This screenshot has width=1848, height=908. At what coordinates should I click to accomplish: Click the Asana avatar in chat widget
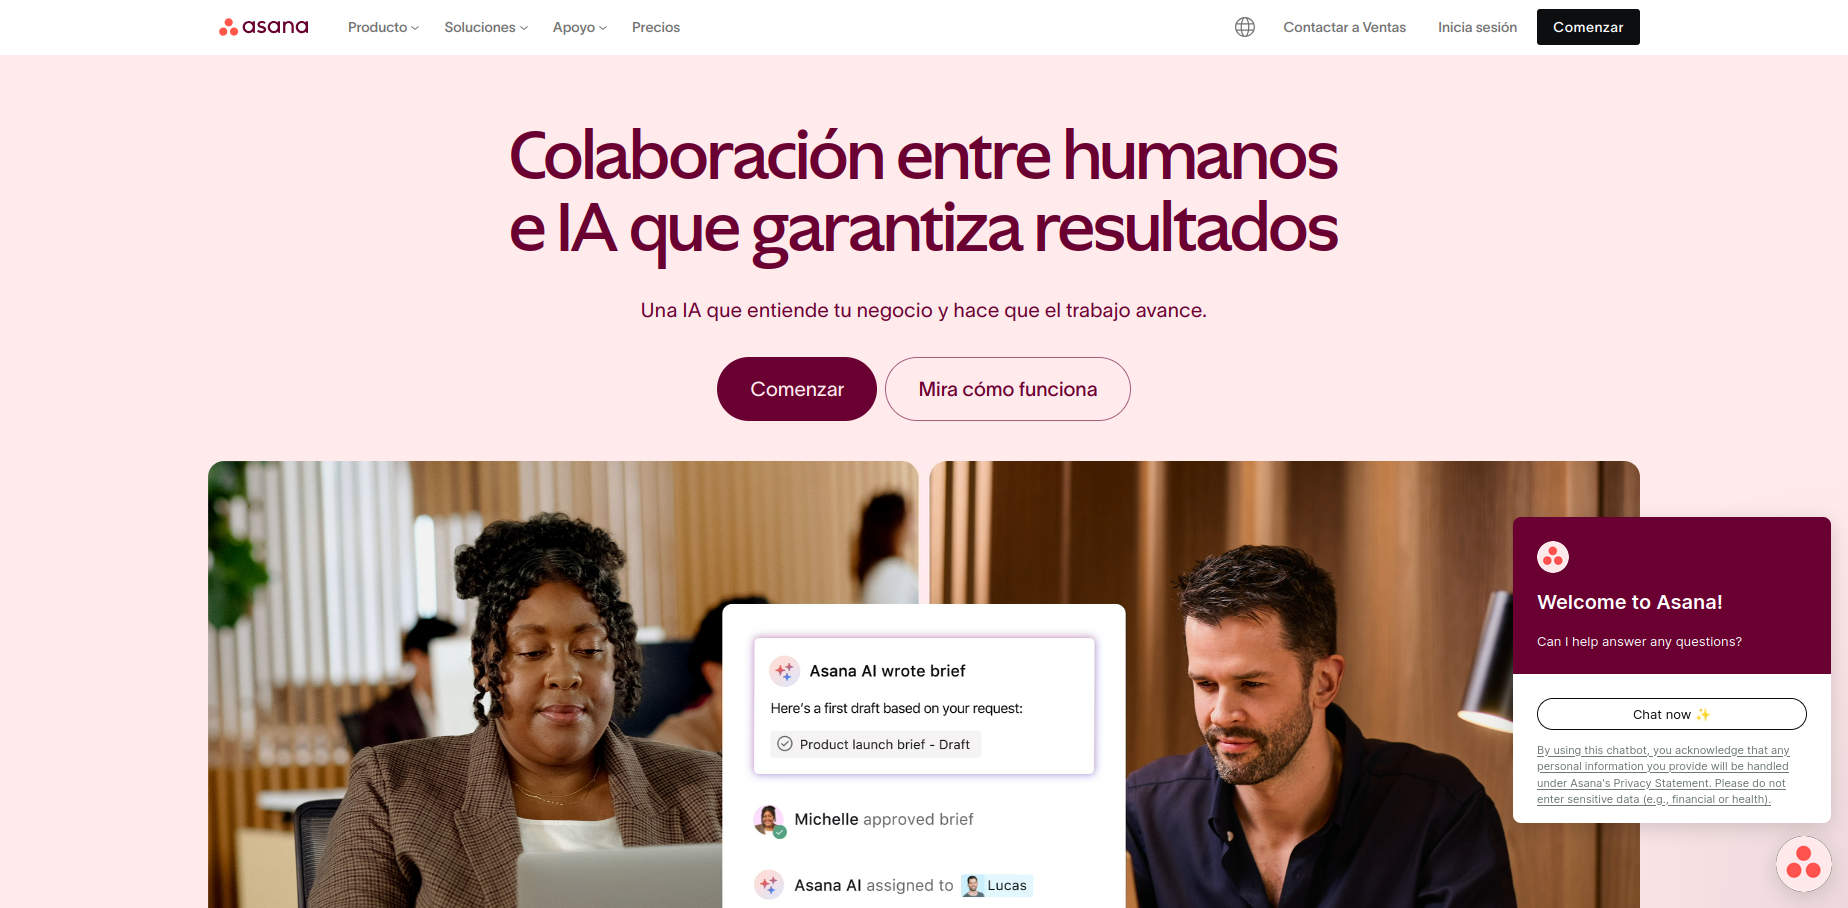click(x=1553, y=557)
